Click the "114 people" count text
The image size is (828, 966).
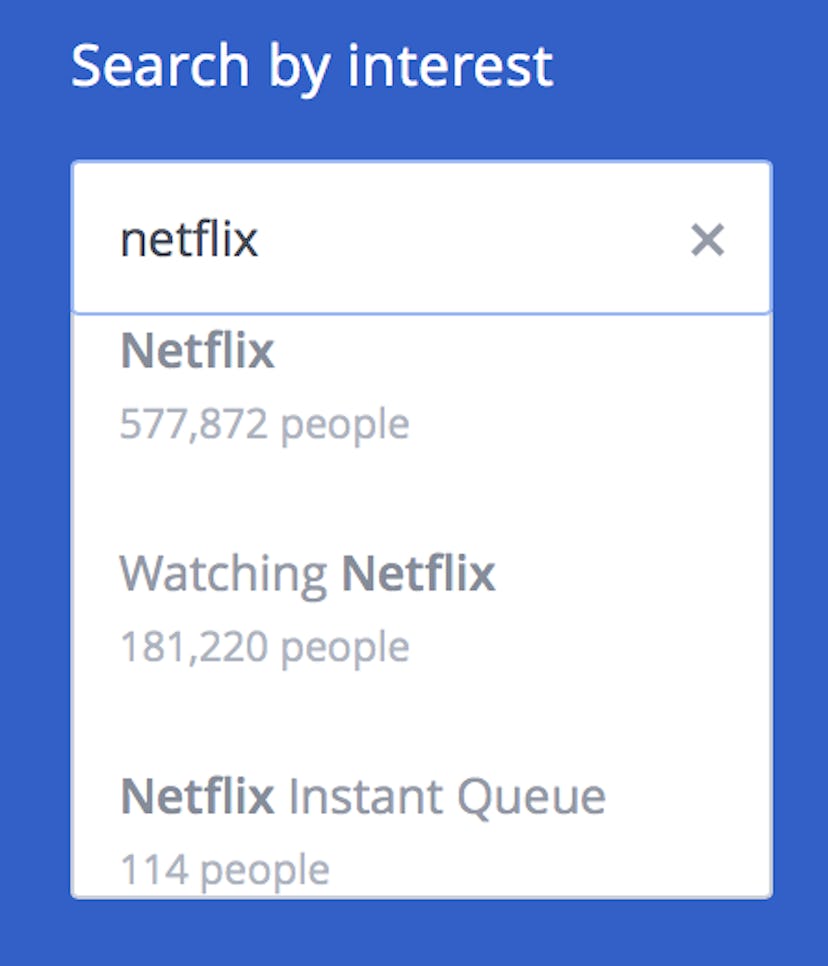click(x=224, y=869)
